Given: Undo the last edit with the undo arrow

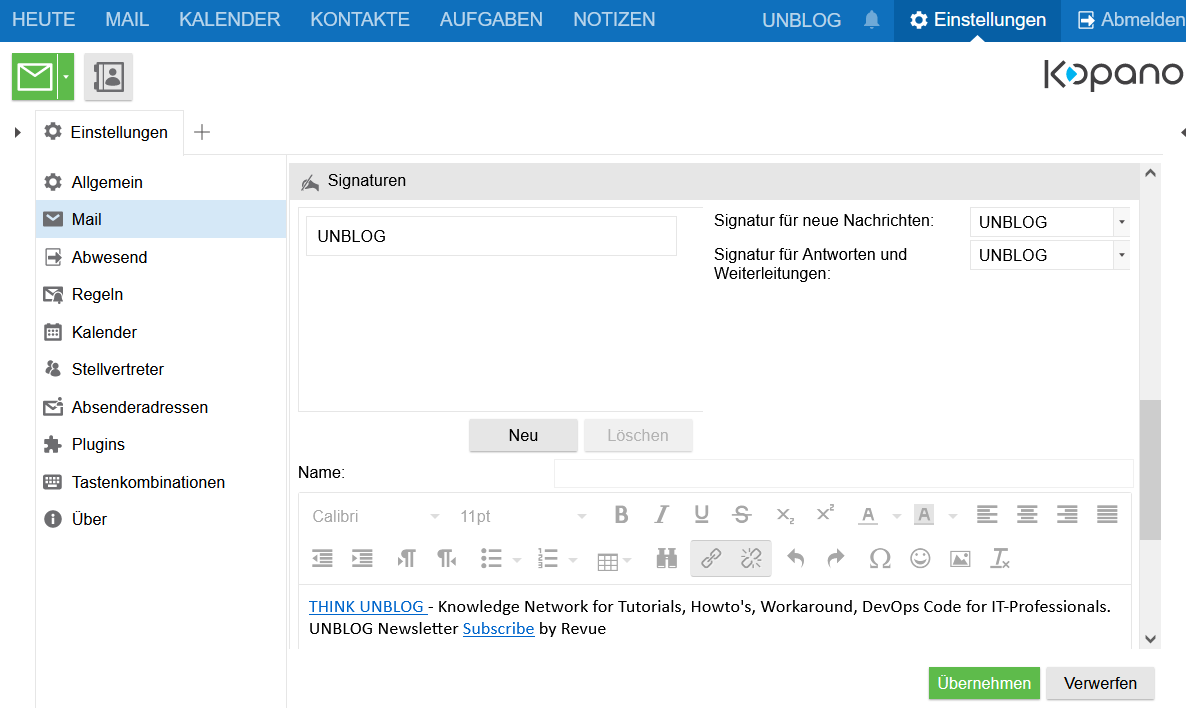Looking at the screenshot, I should [795, 558].
